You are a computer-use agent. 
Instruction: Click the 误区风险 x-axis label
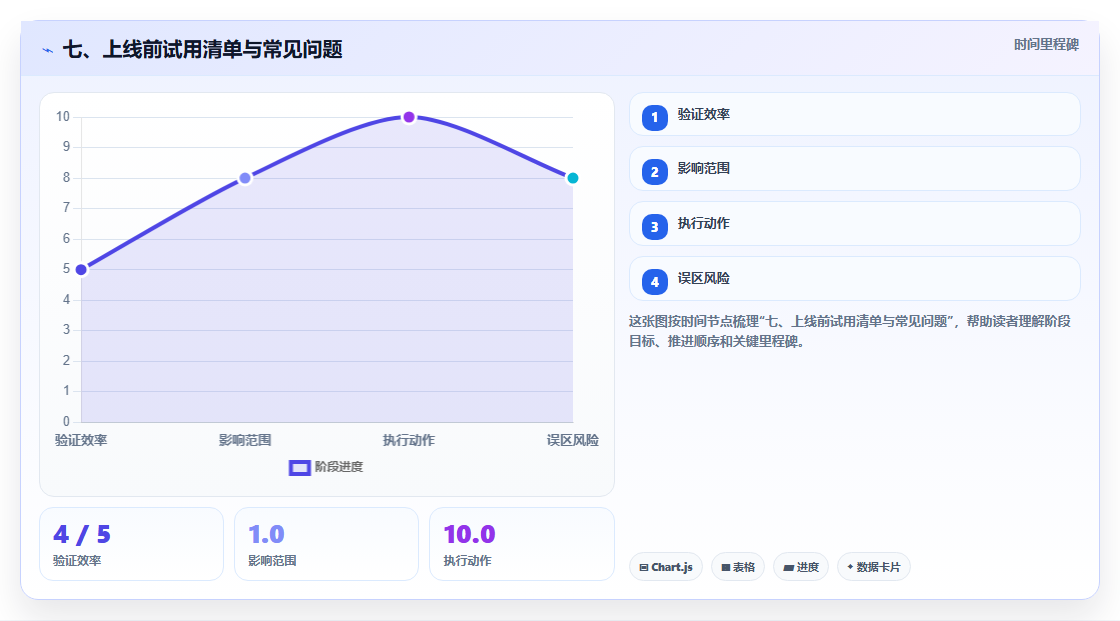click(573, 440)
